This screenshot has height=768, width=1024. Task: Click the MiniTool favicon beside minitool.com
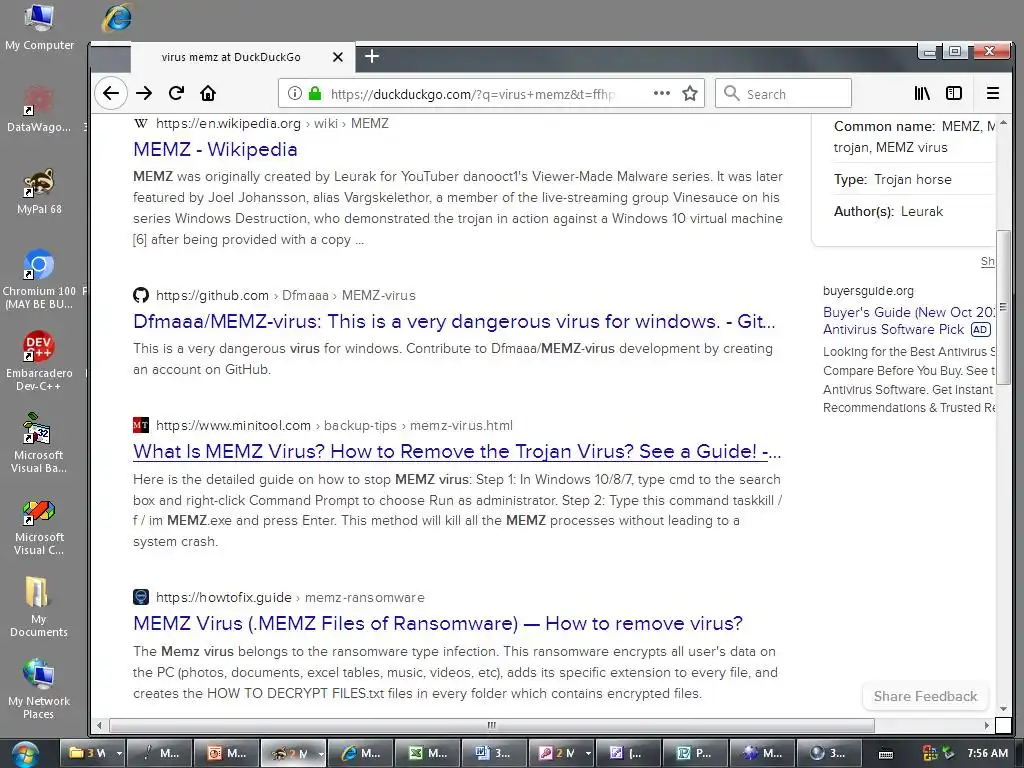[x=140, y=425]
